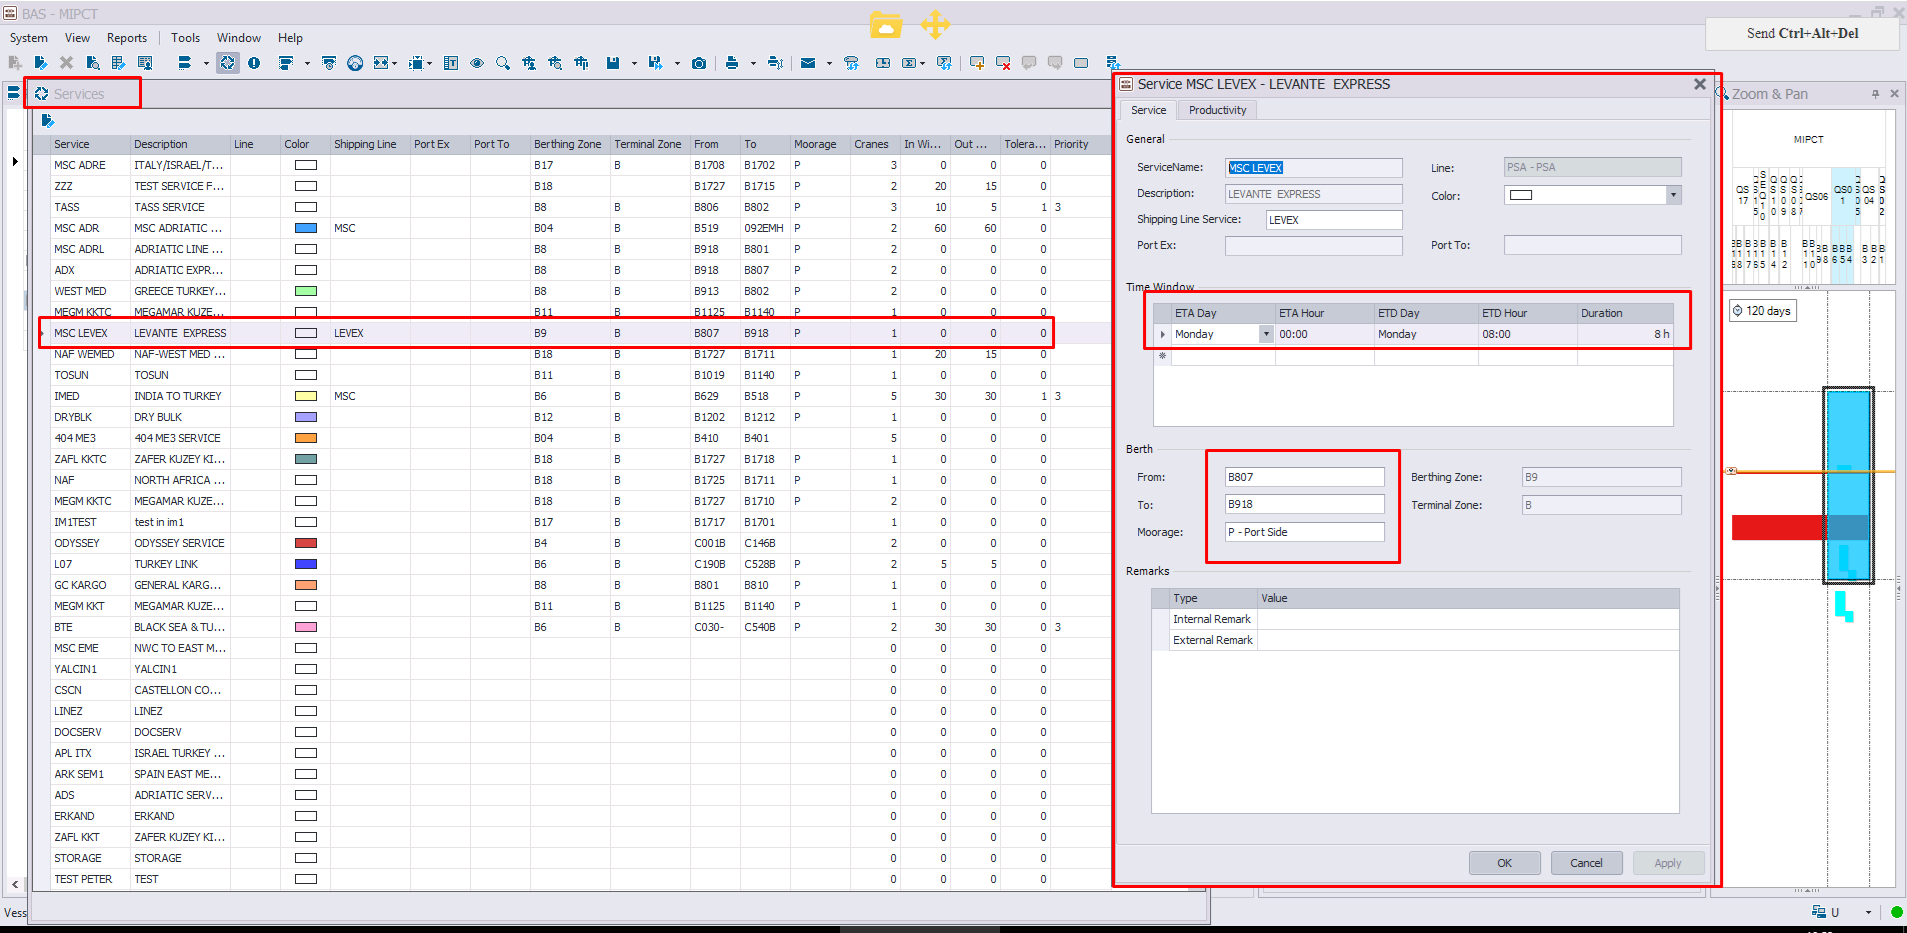The height and width of the screenshot is (933, 1907).
Task: Toggle the eye visibility toolbar icon
Action: tap(477, 63)
